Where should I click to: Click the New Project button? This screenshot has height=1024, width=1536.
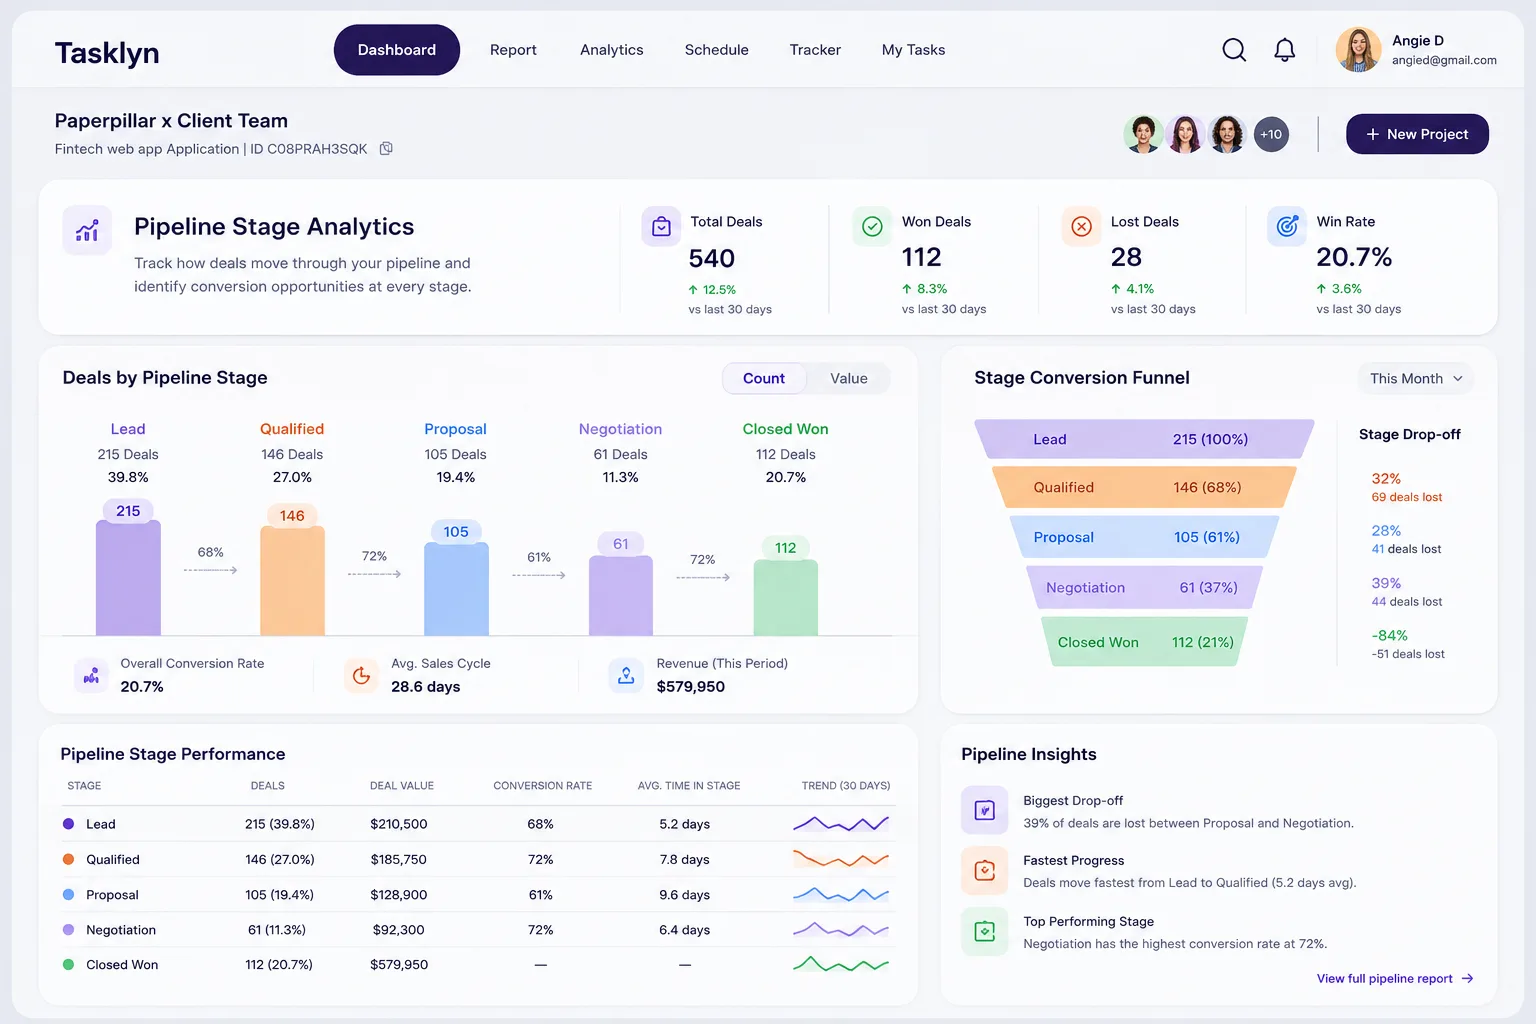1417,134
